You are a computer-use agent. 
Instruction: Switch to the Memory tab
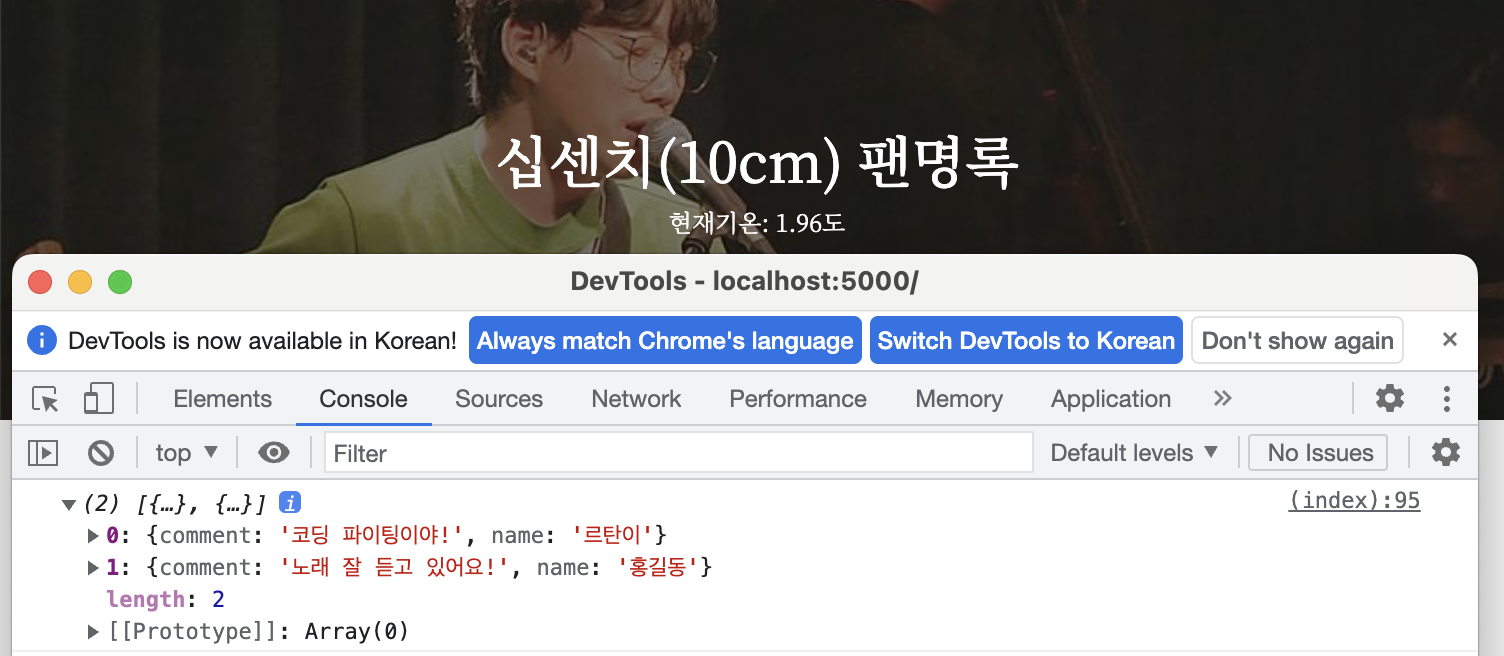[x=959, y=399]
